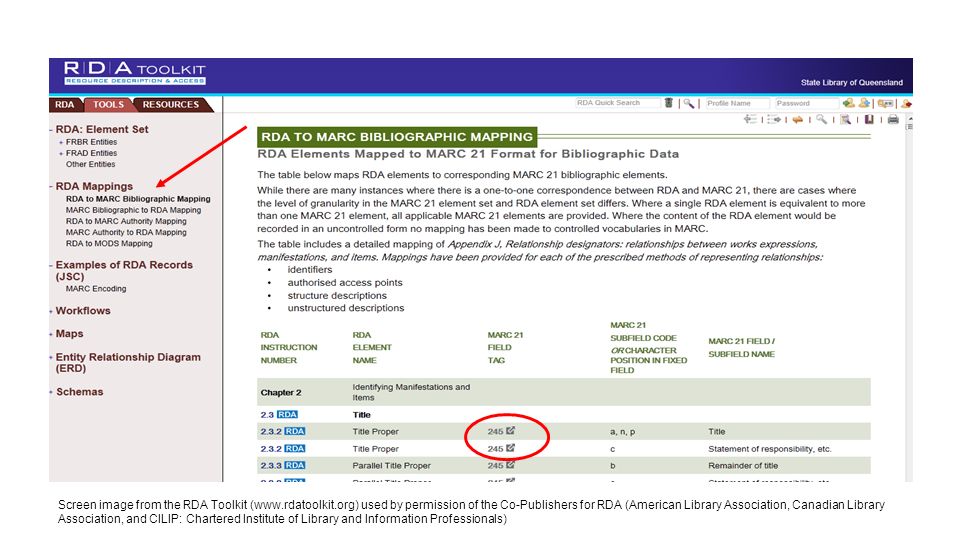
Task: Open MARC link icon beside 245 for Parallel Title Proper
Action: coord(511,465)
